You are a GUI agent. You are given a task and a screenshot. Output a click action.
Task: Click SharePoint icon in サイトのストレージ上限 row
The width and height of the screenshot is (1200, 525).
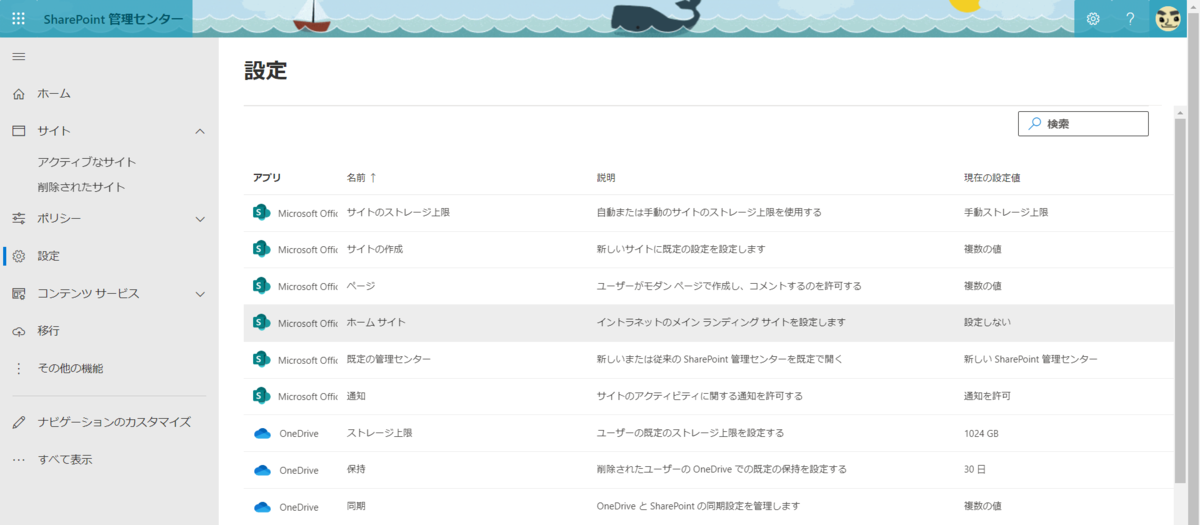pyautogui.click(x=261, y=212)
